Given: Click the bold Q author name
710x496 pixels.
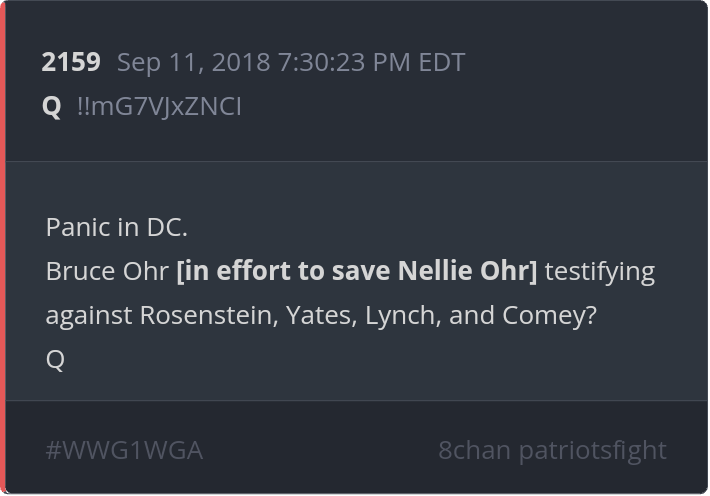Looking at the screenshot, I should [51, 107].
